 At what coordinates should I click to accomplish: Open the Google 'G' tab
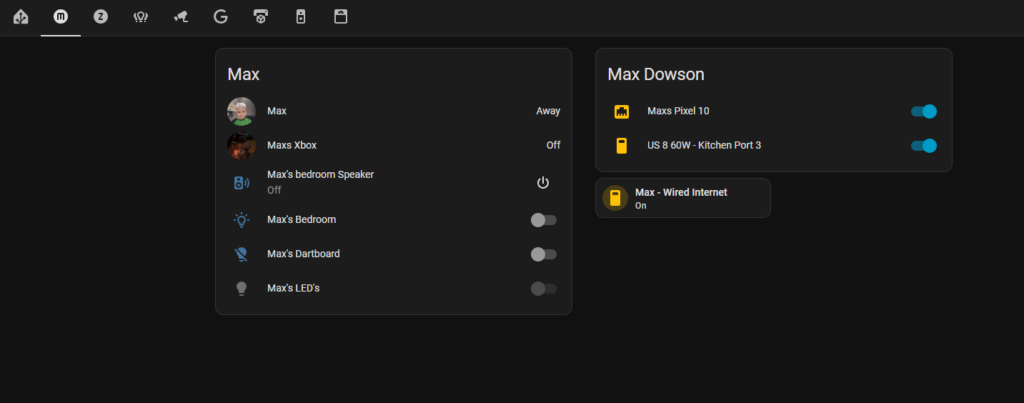coord(220,16)
